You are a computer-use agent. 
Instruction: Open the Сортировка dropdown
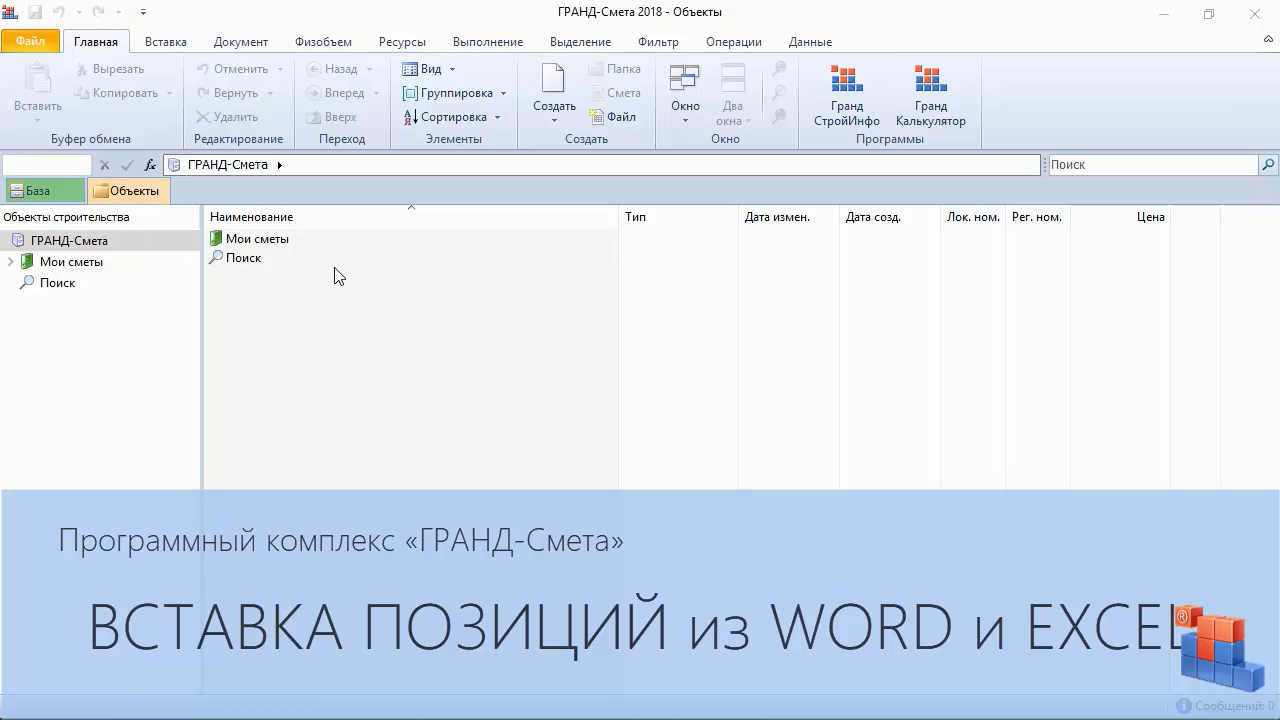coord(452,117)
